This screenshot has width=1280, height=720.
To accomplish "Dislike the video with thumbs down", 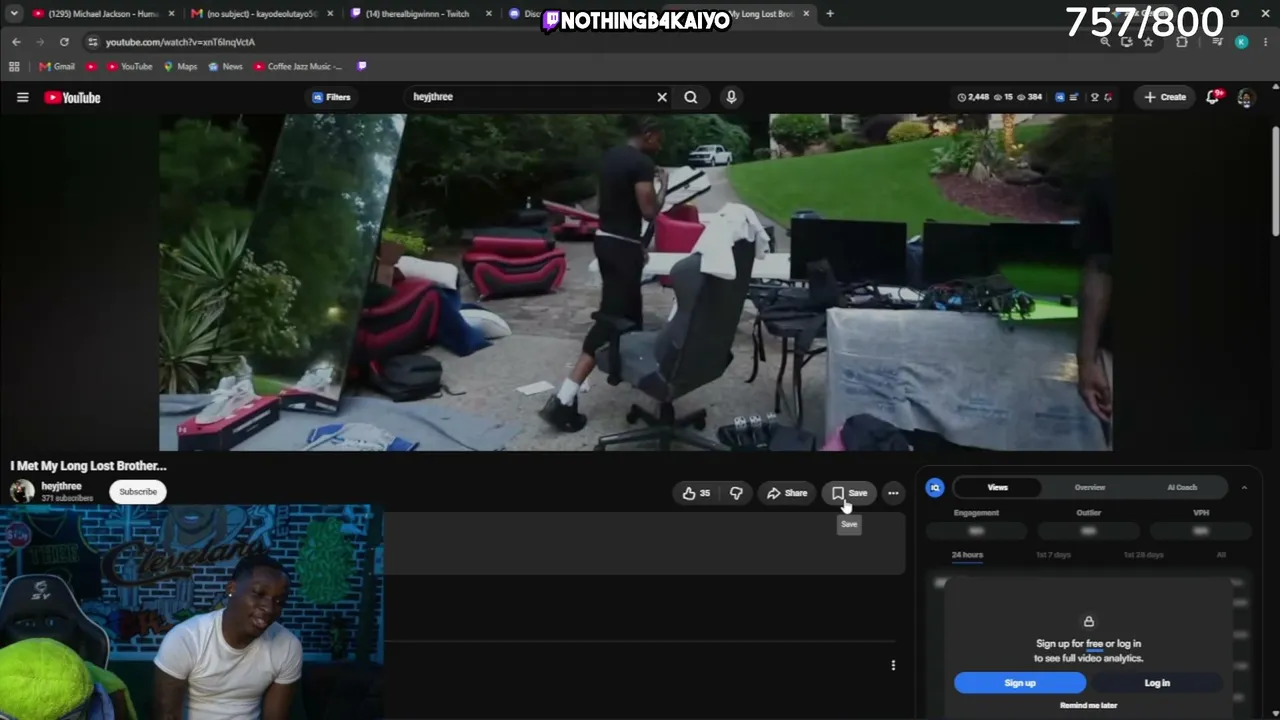I will 736,493.
